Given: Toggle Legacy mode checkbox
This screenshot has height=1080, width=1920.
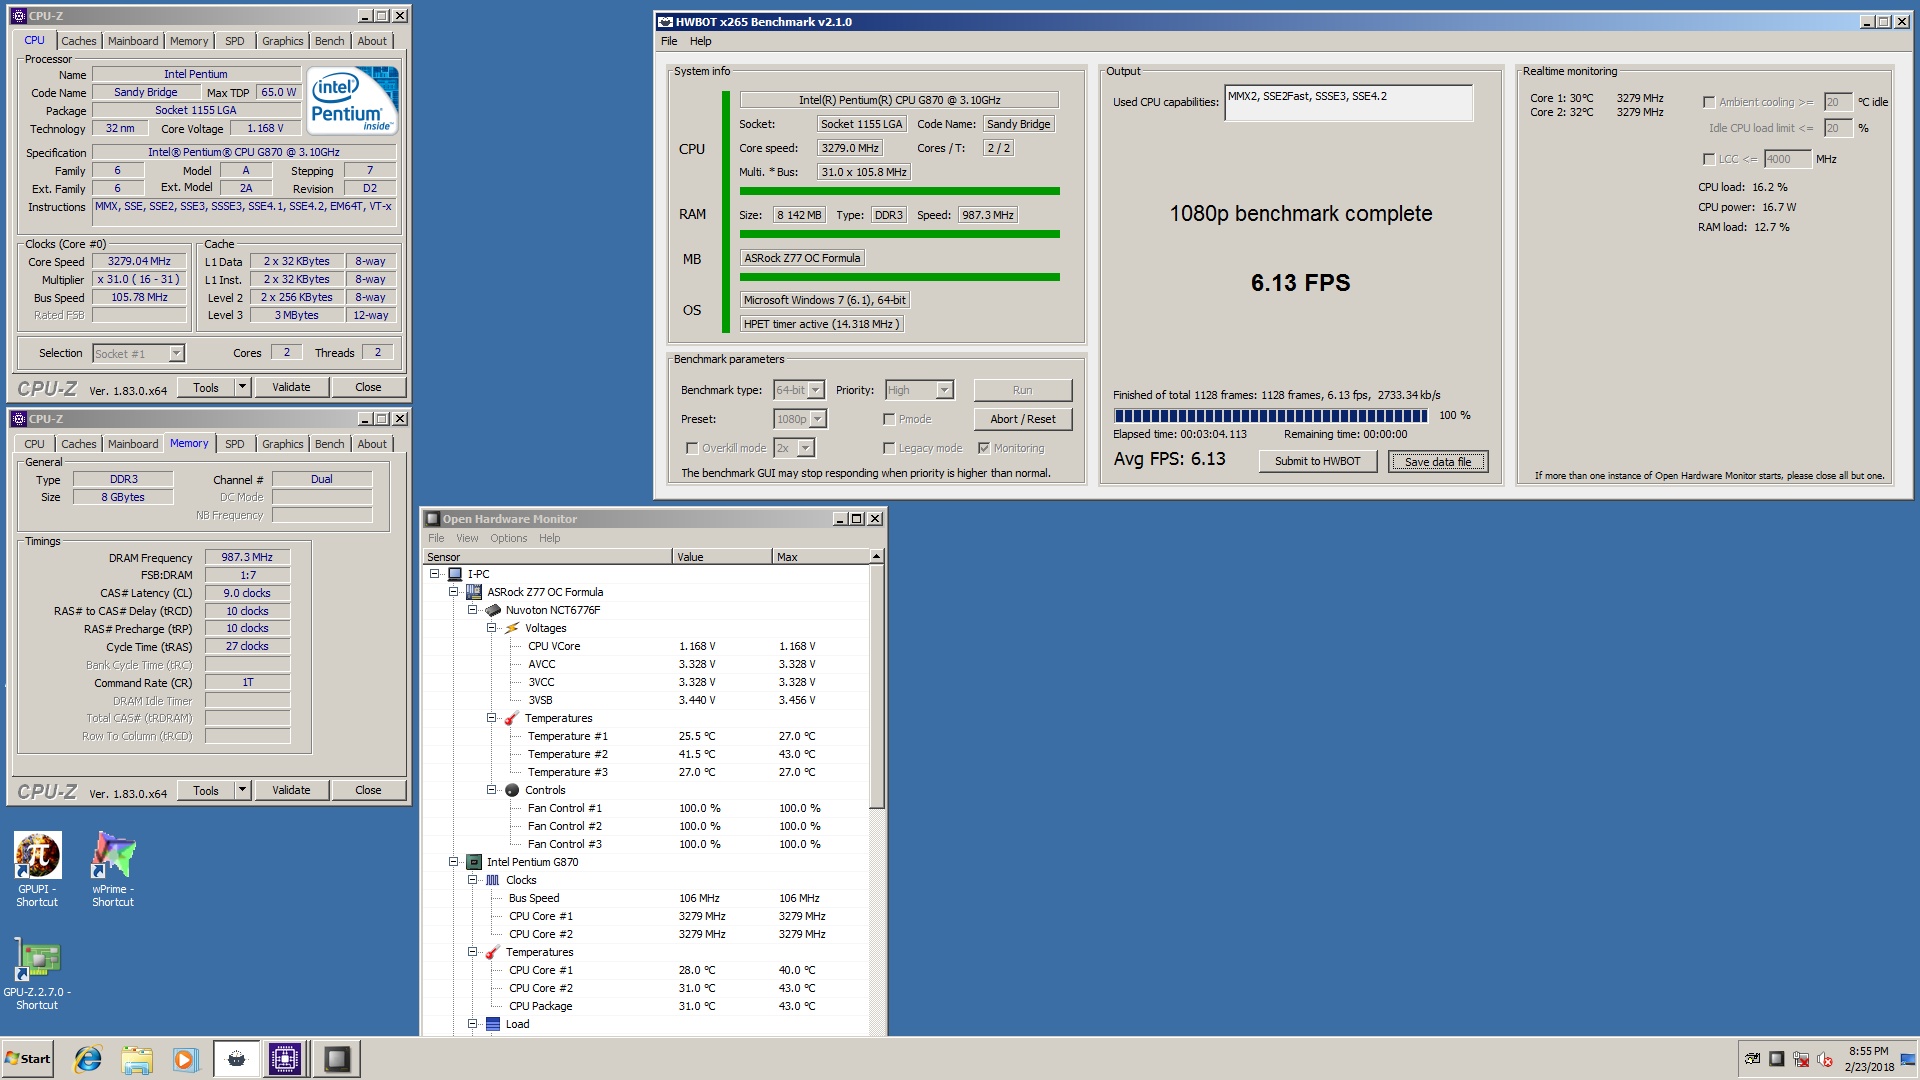Looking at the screenshot, I should tap(889, 448).
